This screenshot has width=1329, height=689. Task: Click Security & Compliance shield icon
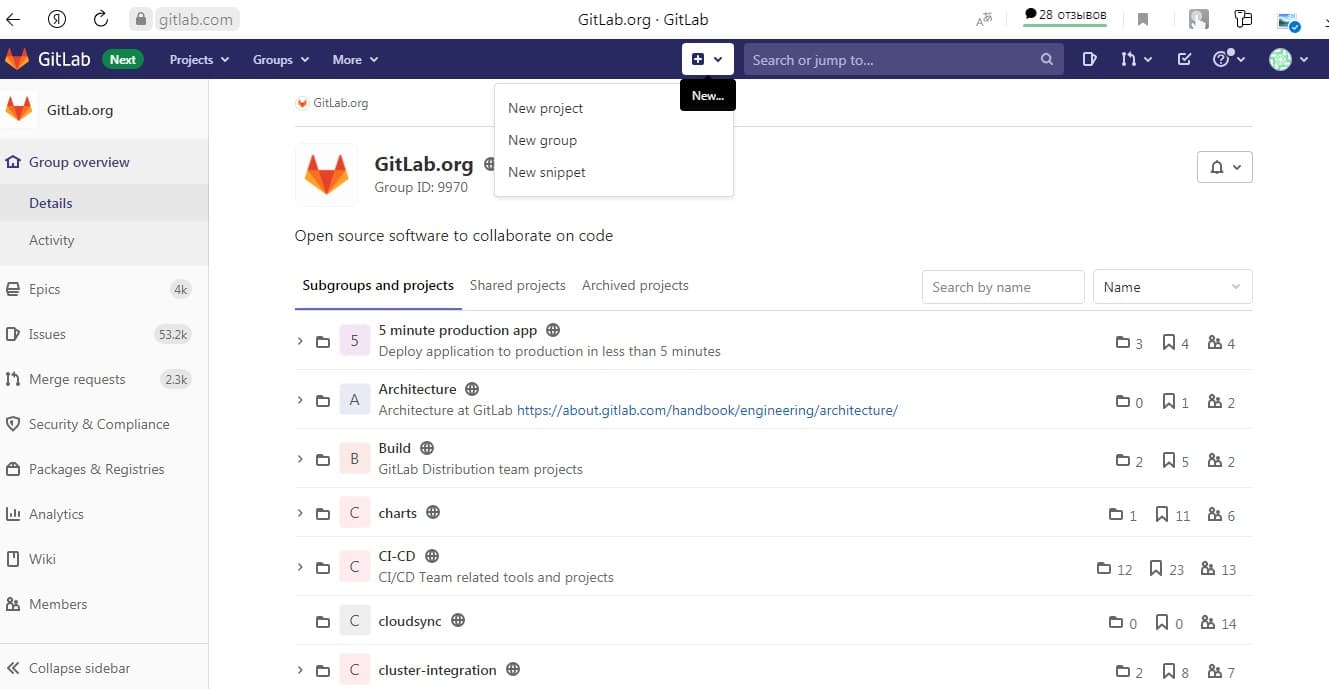13,424
